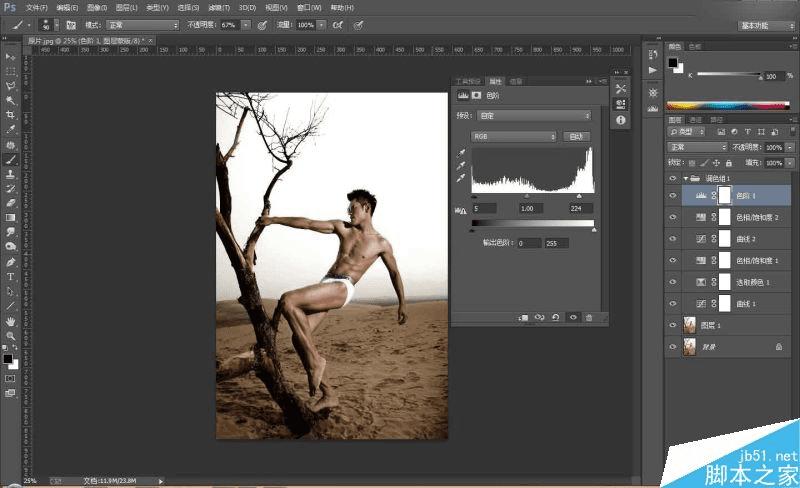Viewport: 800px width, 488px height.
Task: Pick the Hand tool
Action: [10, 320]
